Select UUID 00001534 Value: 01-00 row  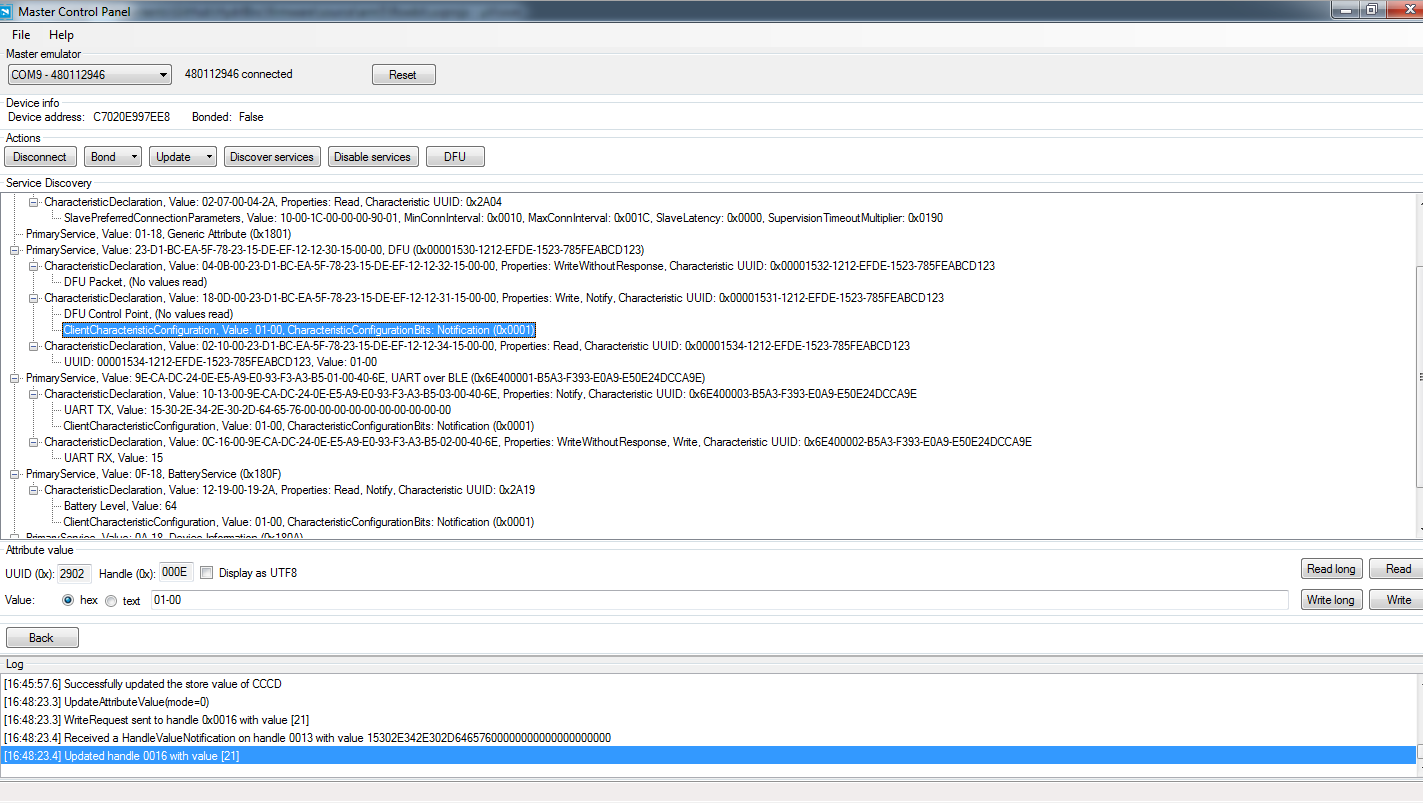pyautogui.click(x=220, y=362)
